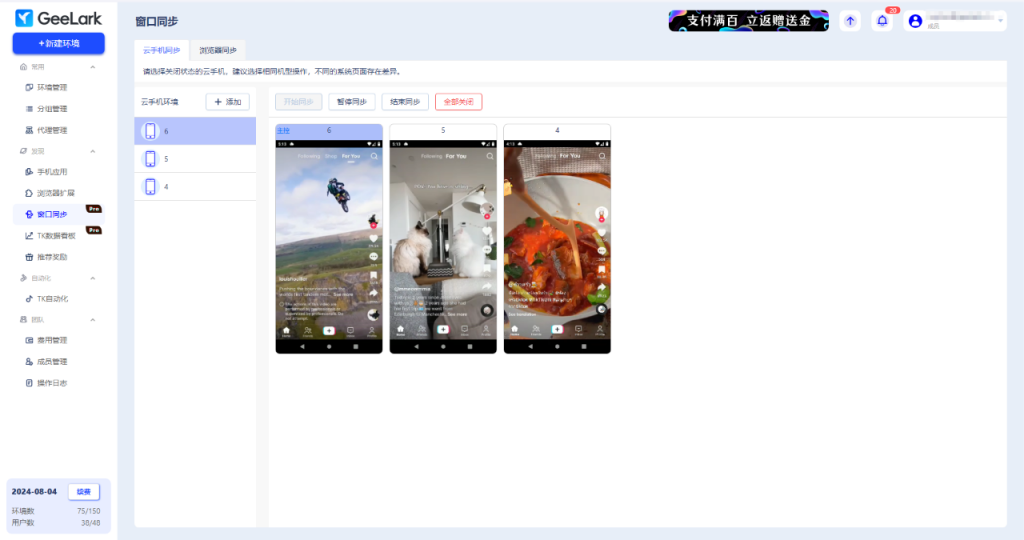The image size is (1024, 540).
Task: Click the 暂停同步 button
Action: click(352, 102)
